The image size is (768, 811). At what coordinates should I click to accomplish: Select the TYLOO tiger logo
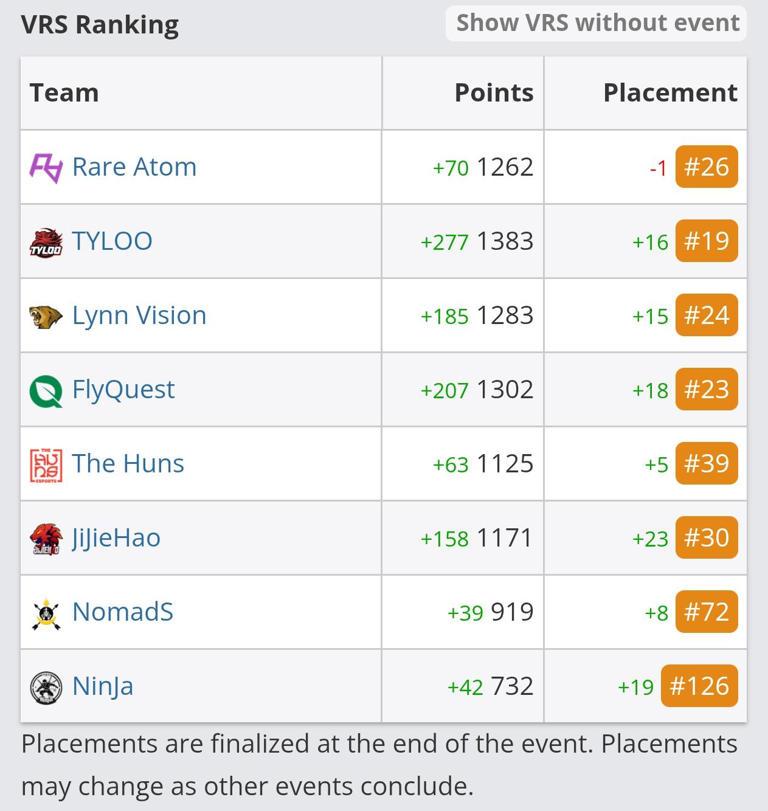(x=44, y=241)
